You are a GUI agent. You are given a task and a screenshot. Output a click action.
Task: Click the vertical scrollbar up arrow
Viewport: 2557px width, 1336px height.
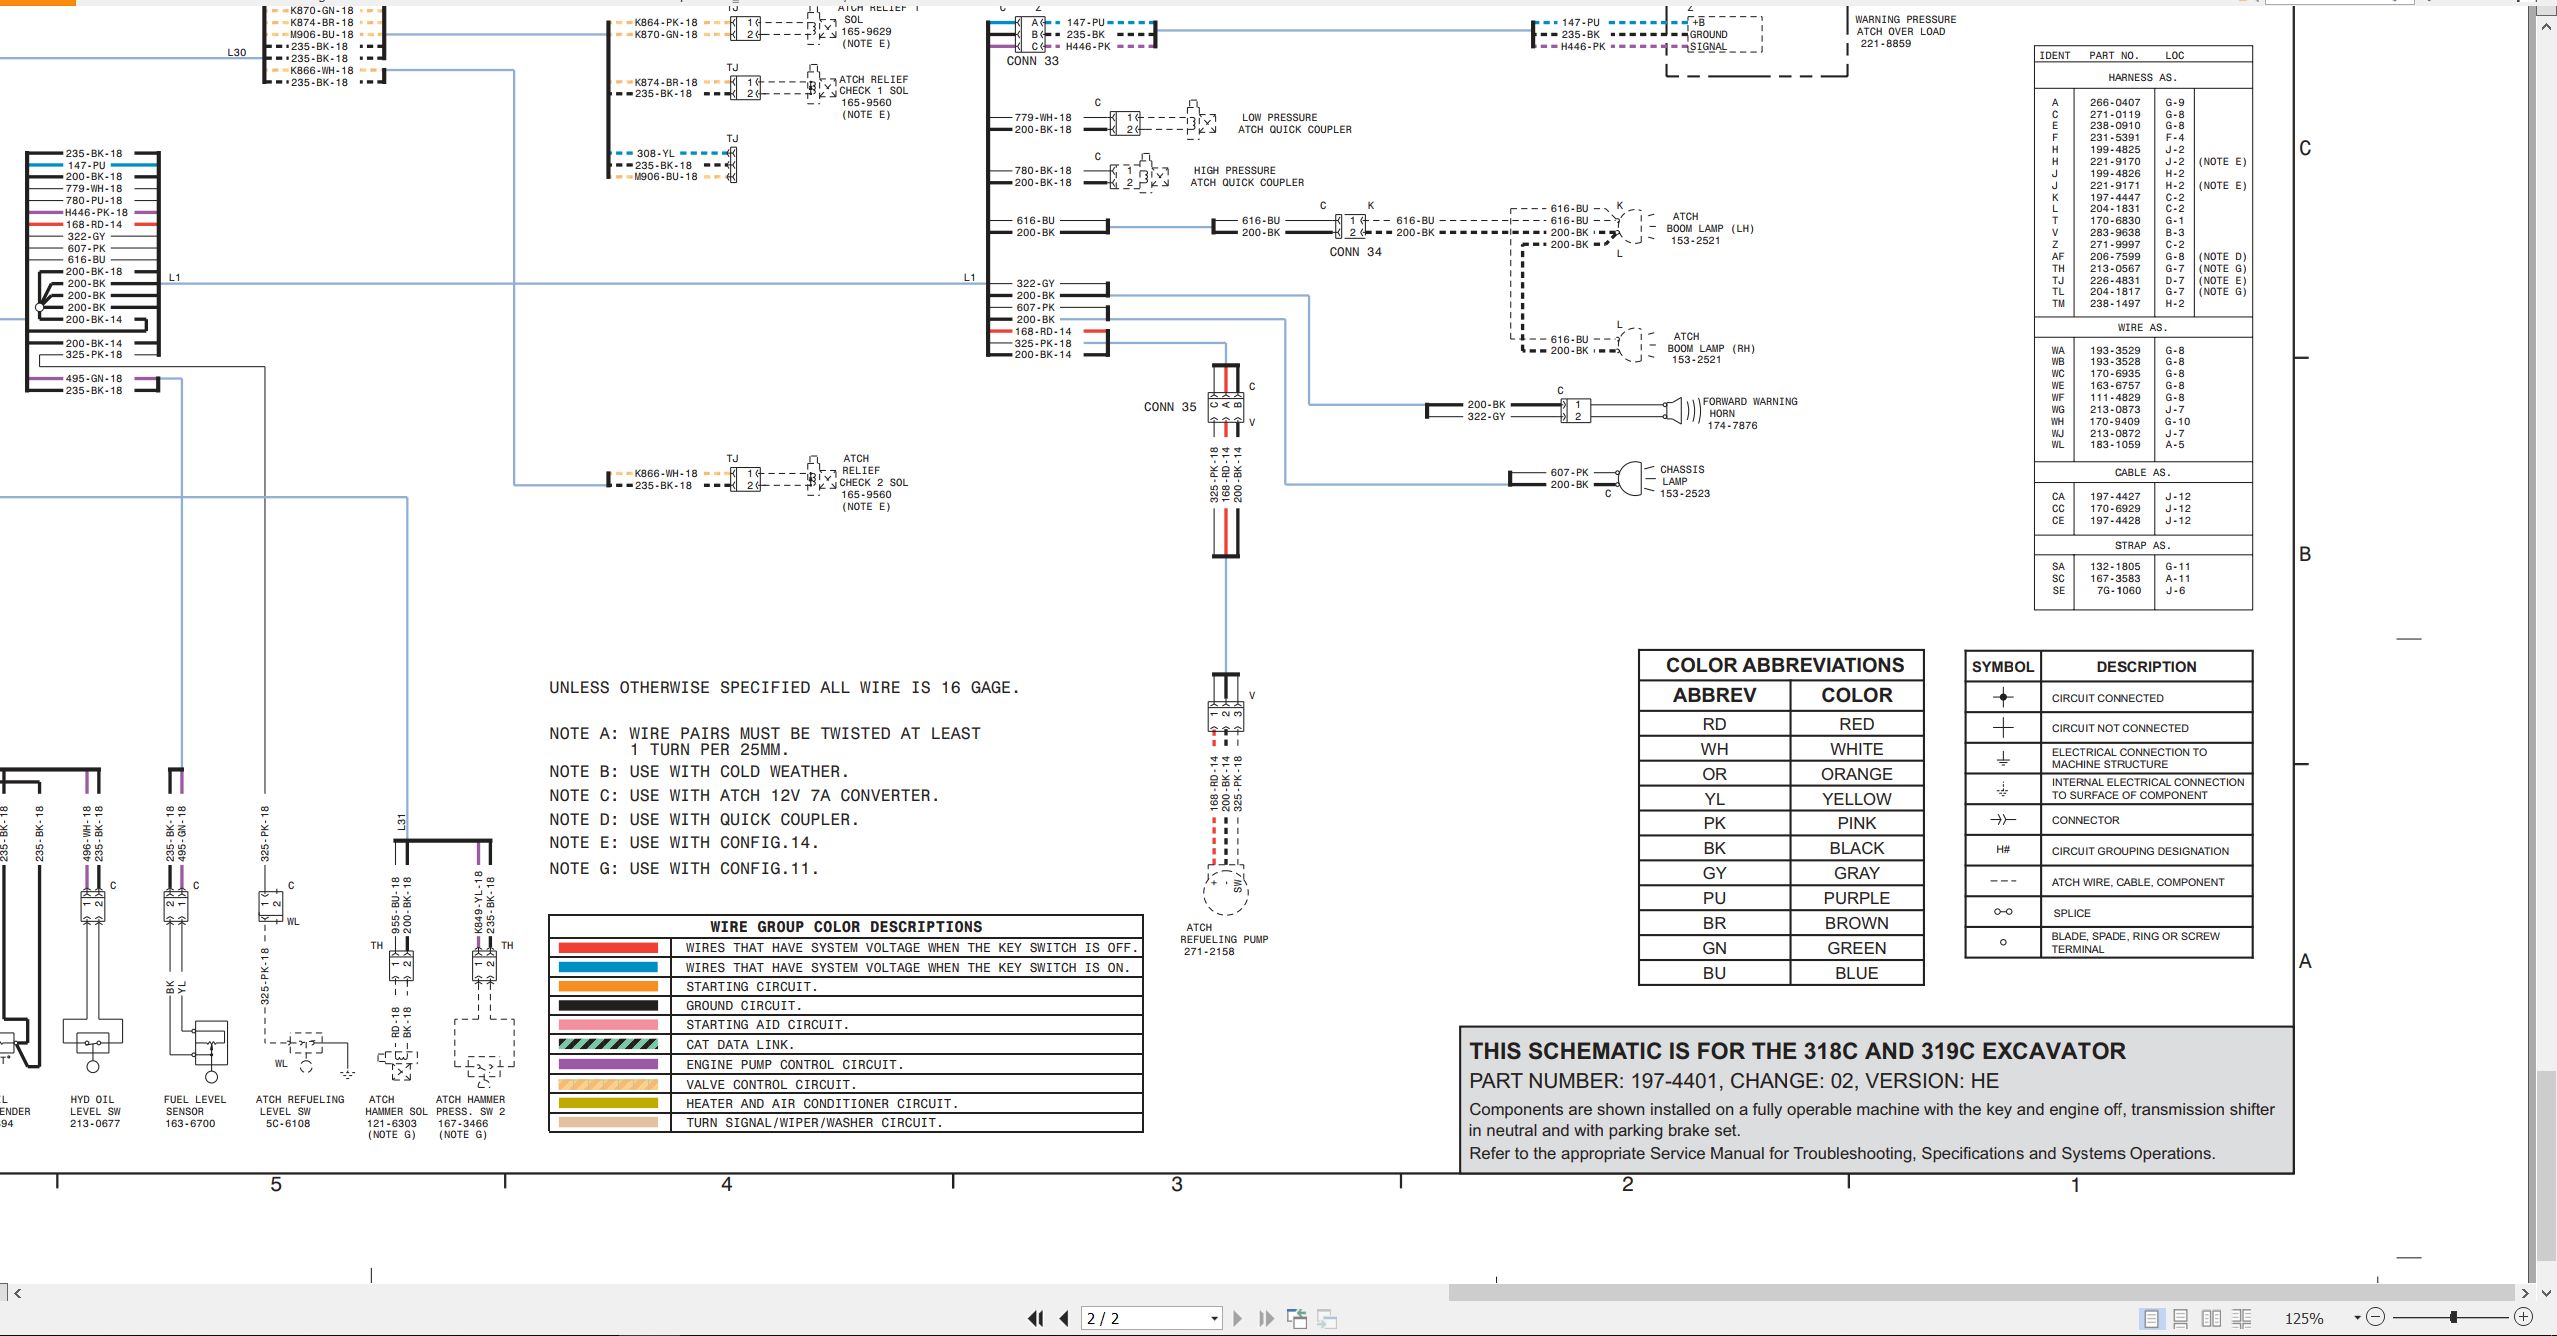tap(2546, 26)
